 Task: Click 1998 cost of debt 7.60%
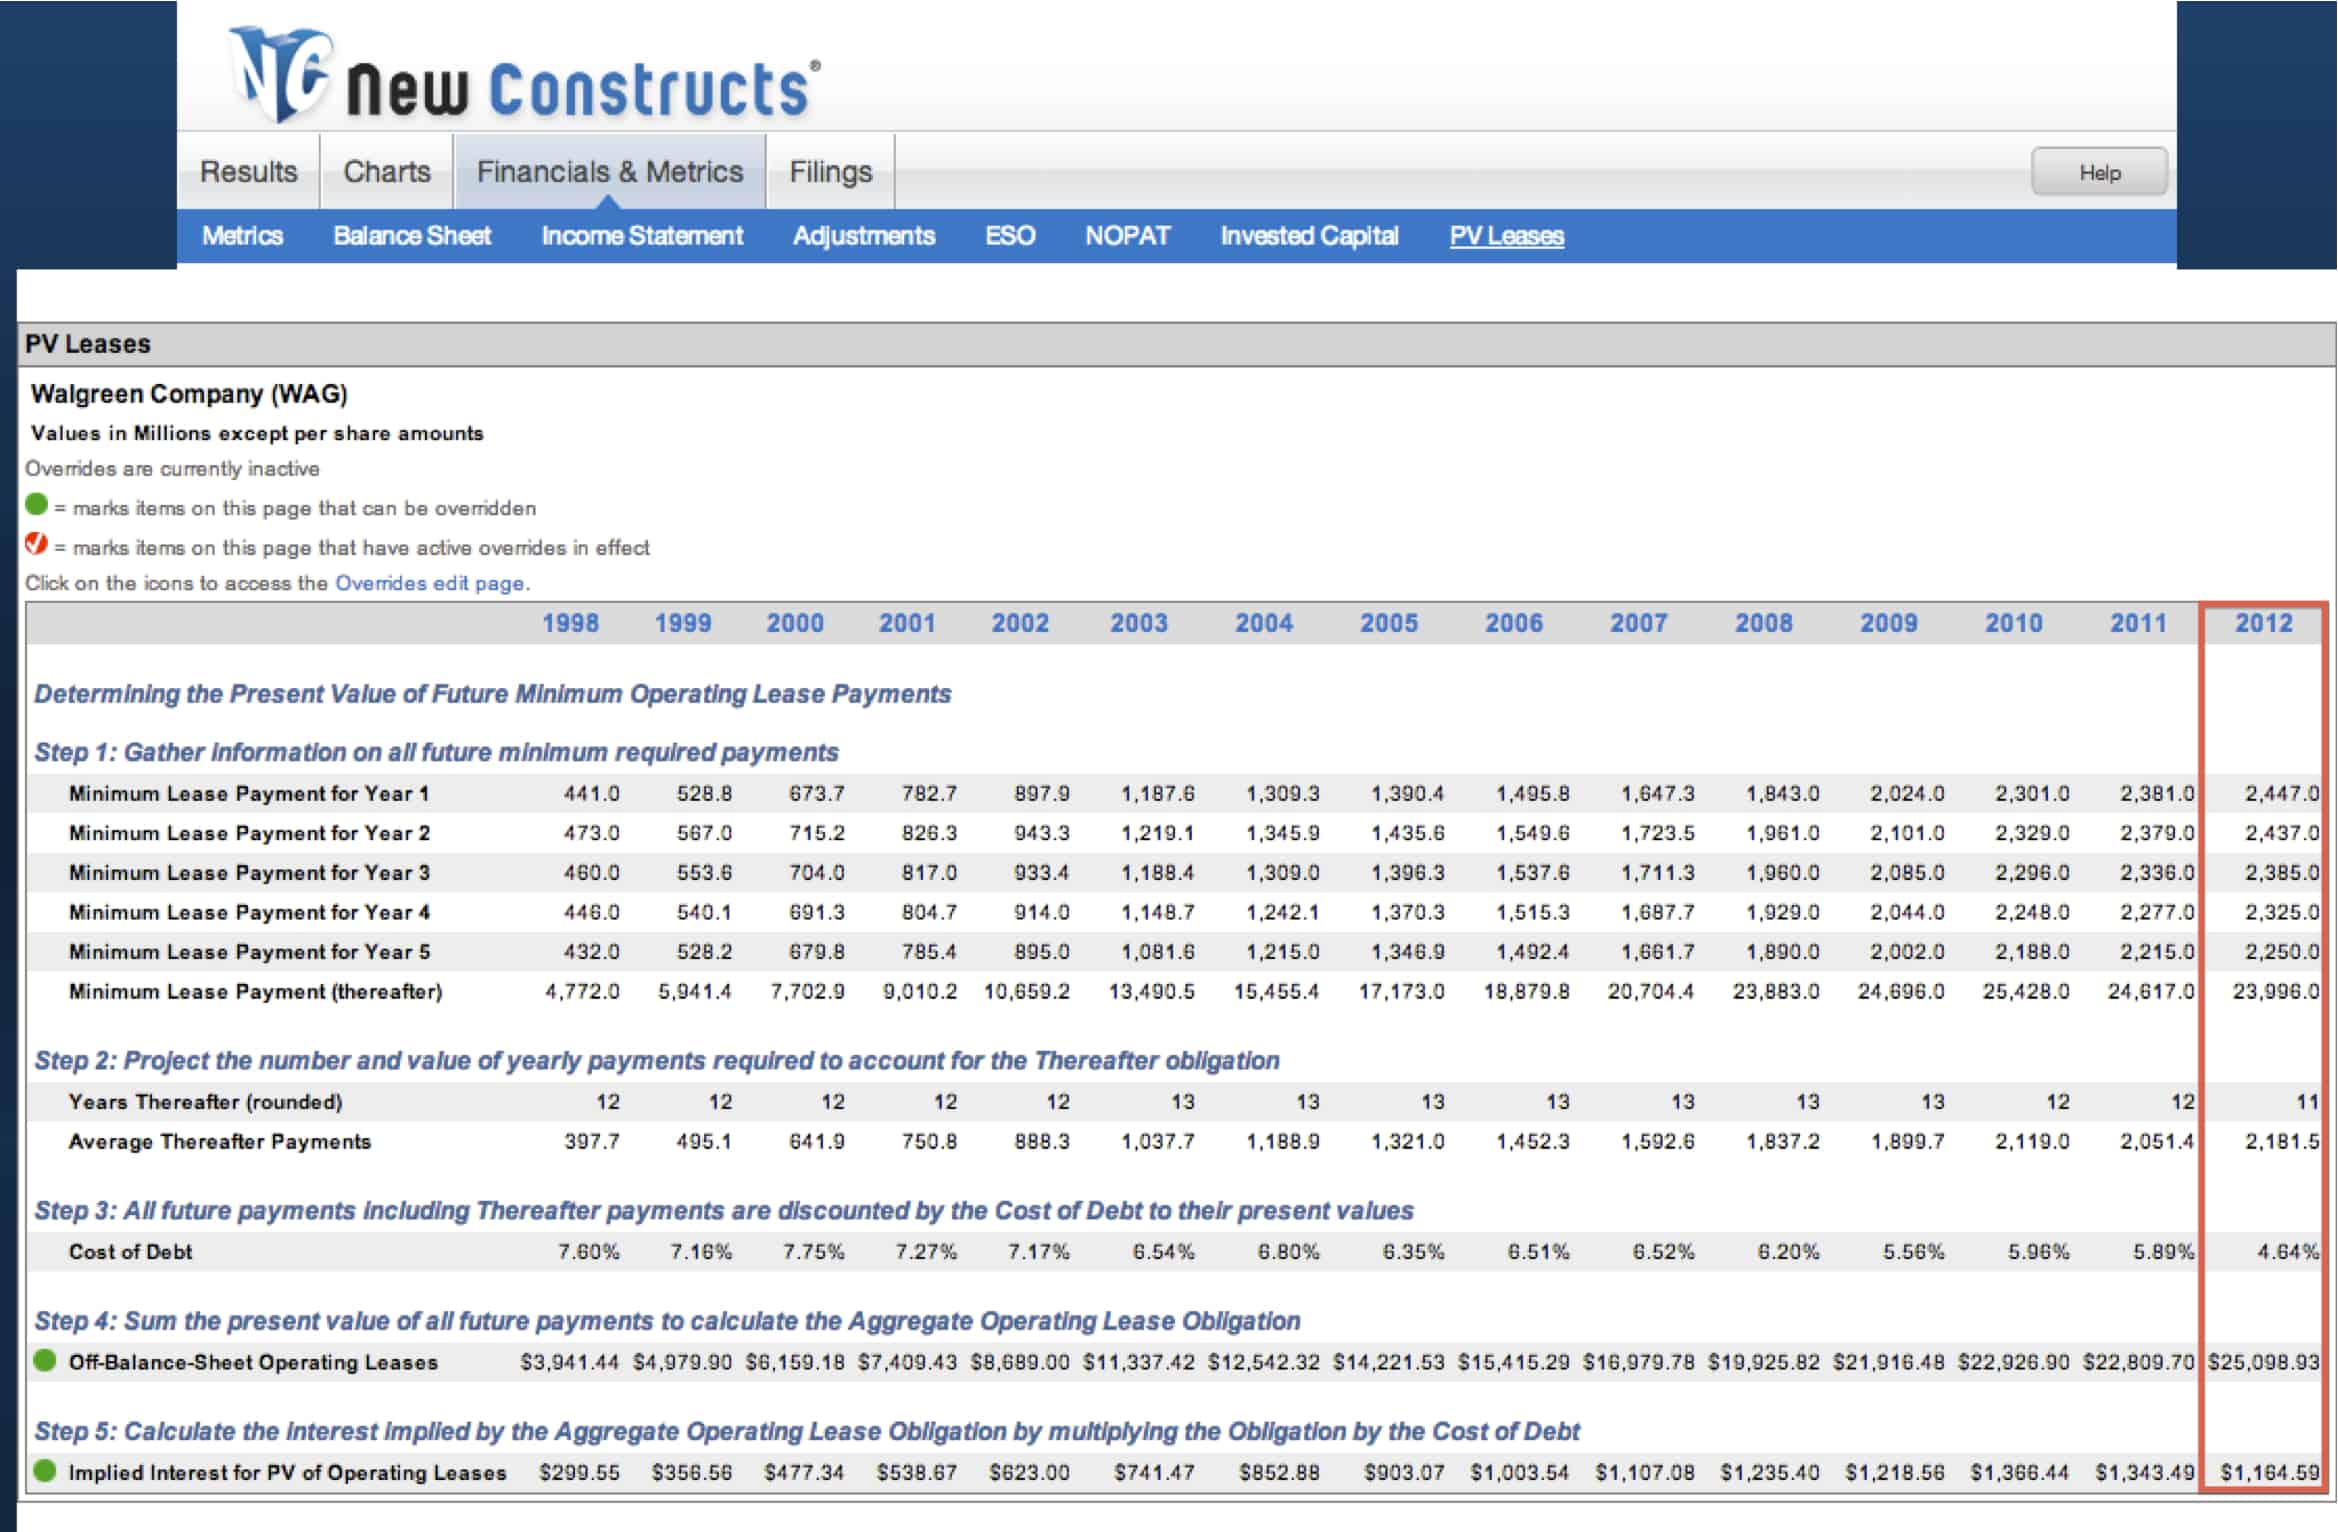pos(588,1252)
